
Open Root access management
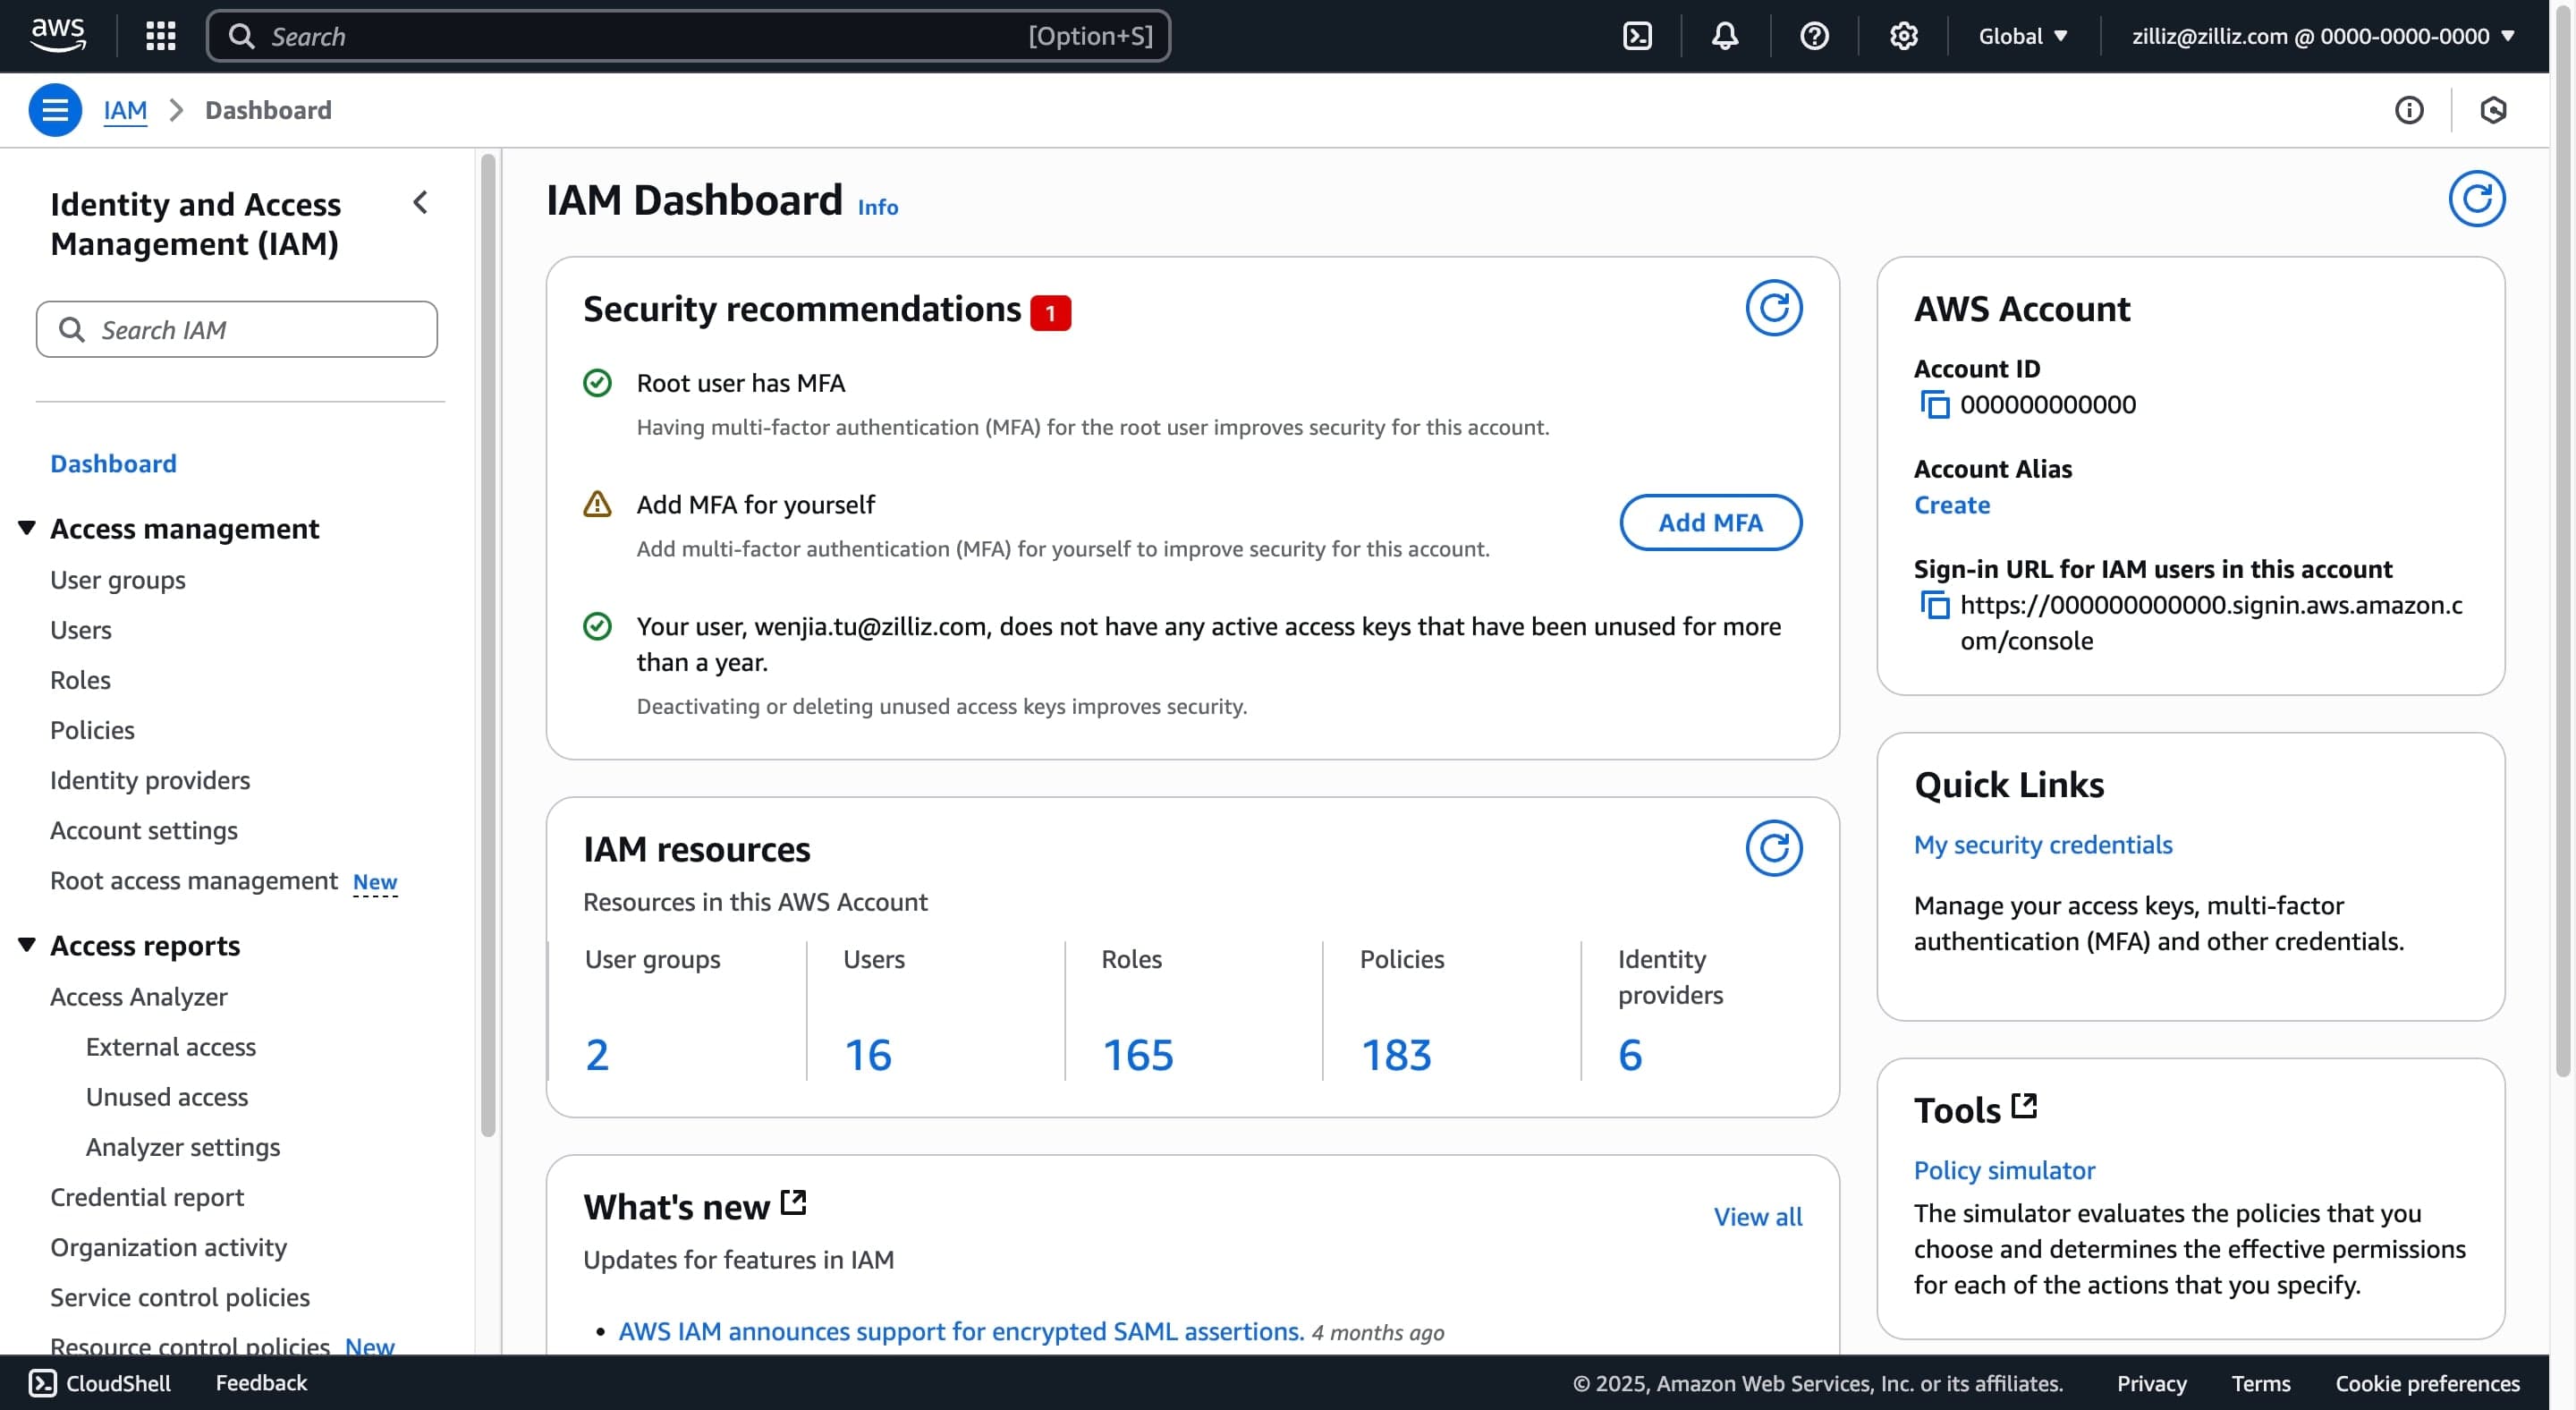tap(194, 881)
